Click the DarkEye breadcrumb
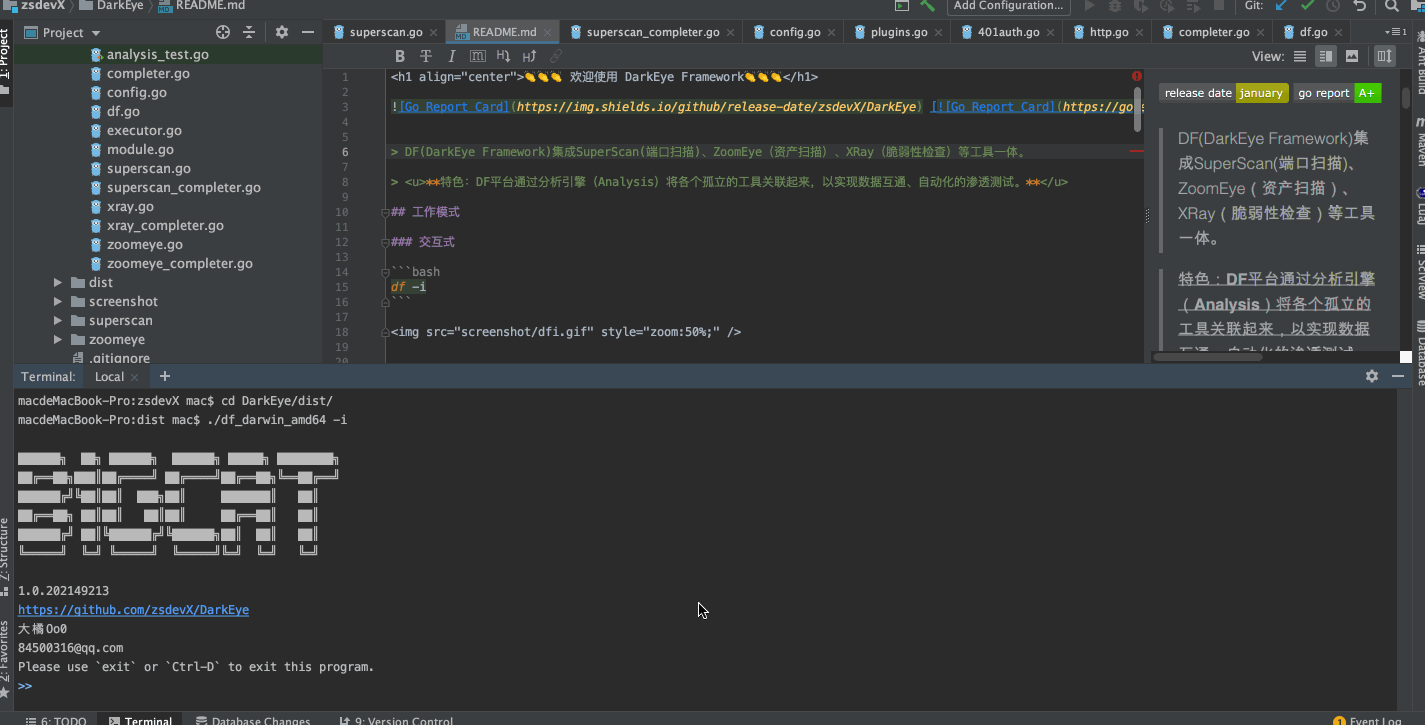This screenshot has height=725, width=1425. tap(111, 5)
